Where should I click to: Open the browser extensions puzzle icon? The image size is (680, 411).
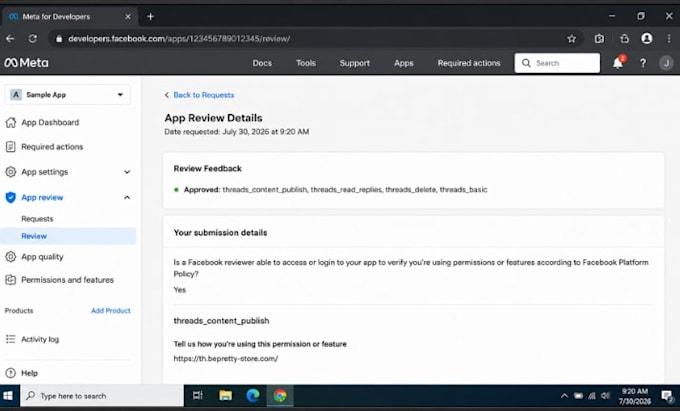click(x=599, y=39)
